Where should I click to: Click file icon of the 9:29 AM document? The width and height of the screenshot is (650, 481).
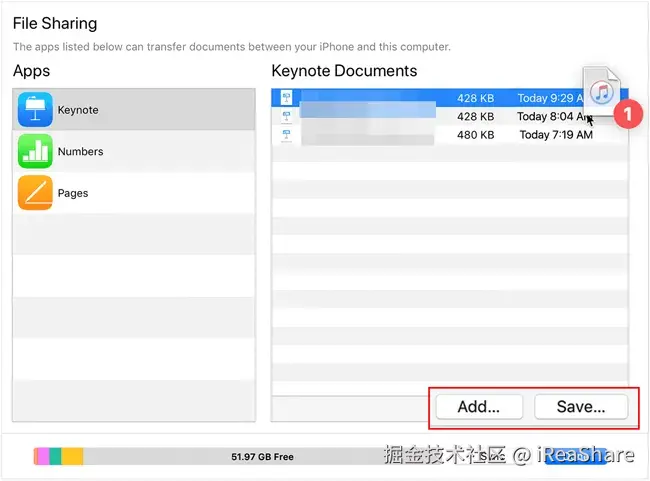pos(286,97)
